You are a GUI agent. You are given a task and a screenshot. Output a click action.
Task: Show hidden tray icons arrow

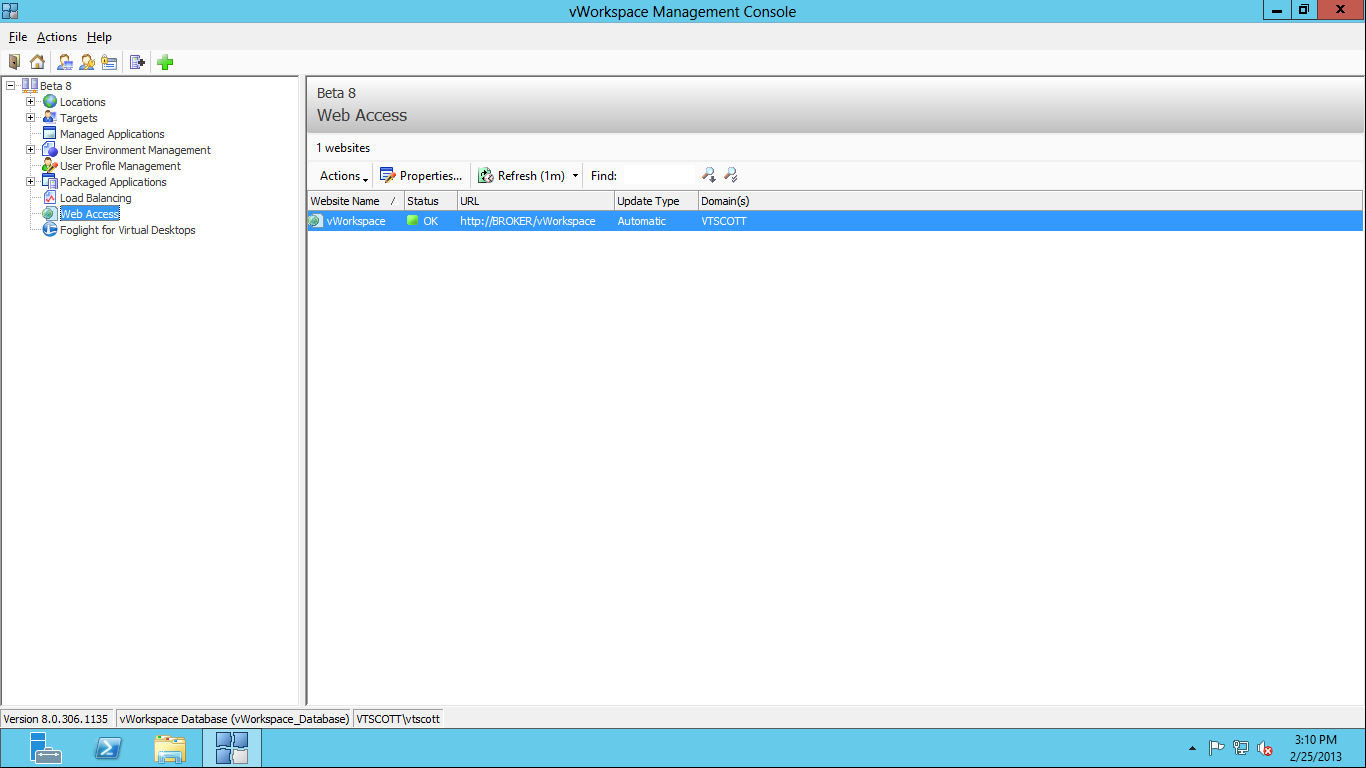(x=1192, y=748)
